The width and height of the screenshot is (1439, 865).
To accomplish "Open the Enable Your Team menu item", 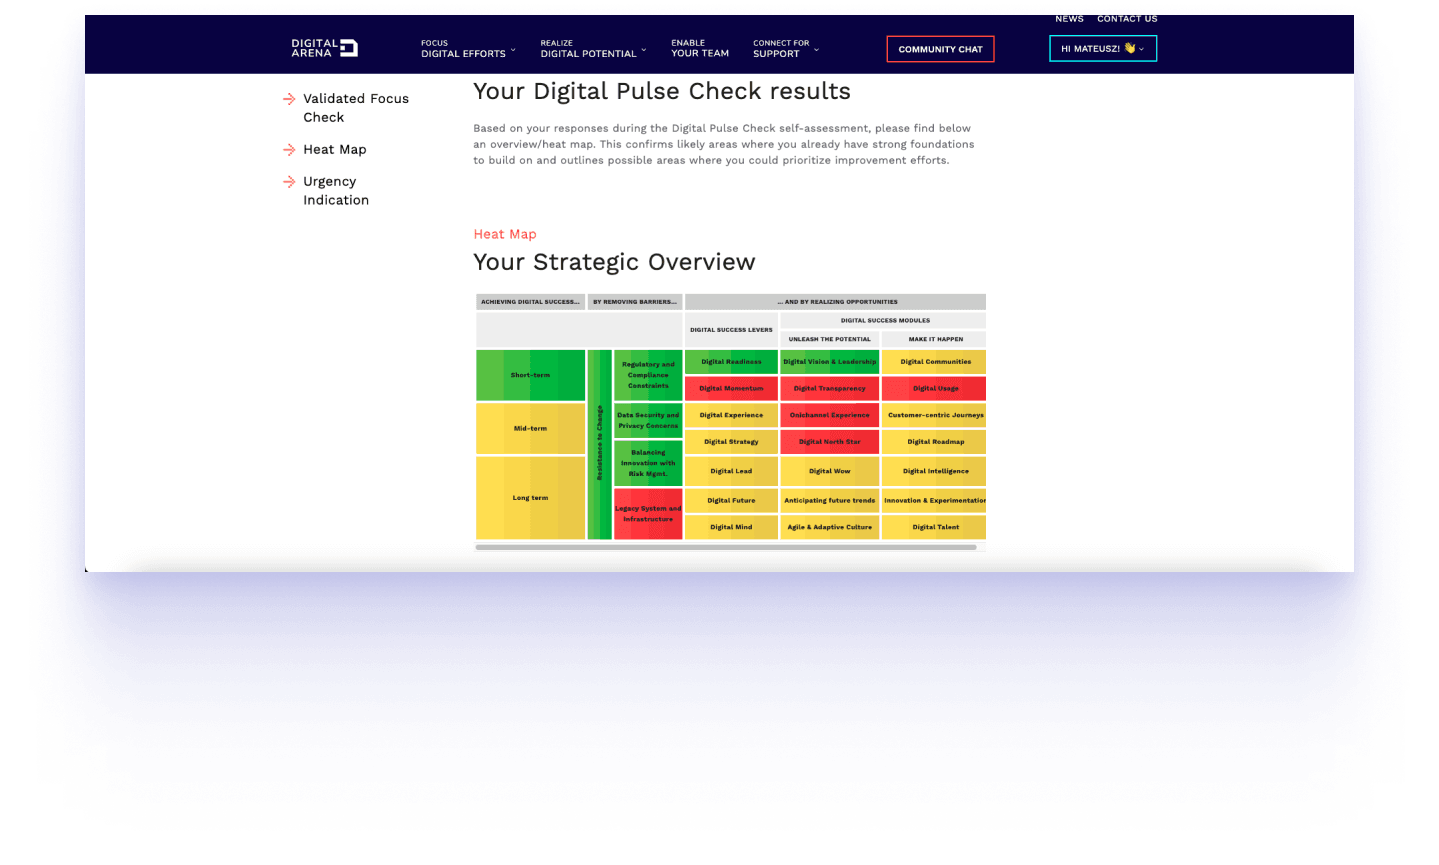I will (700, 49).
